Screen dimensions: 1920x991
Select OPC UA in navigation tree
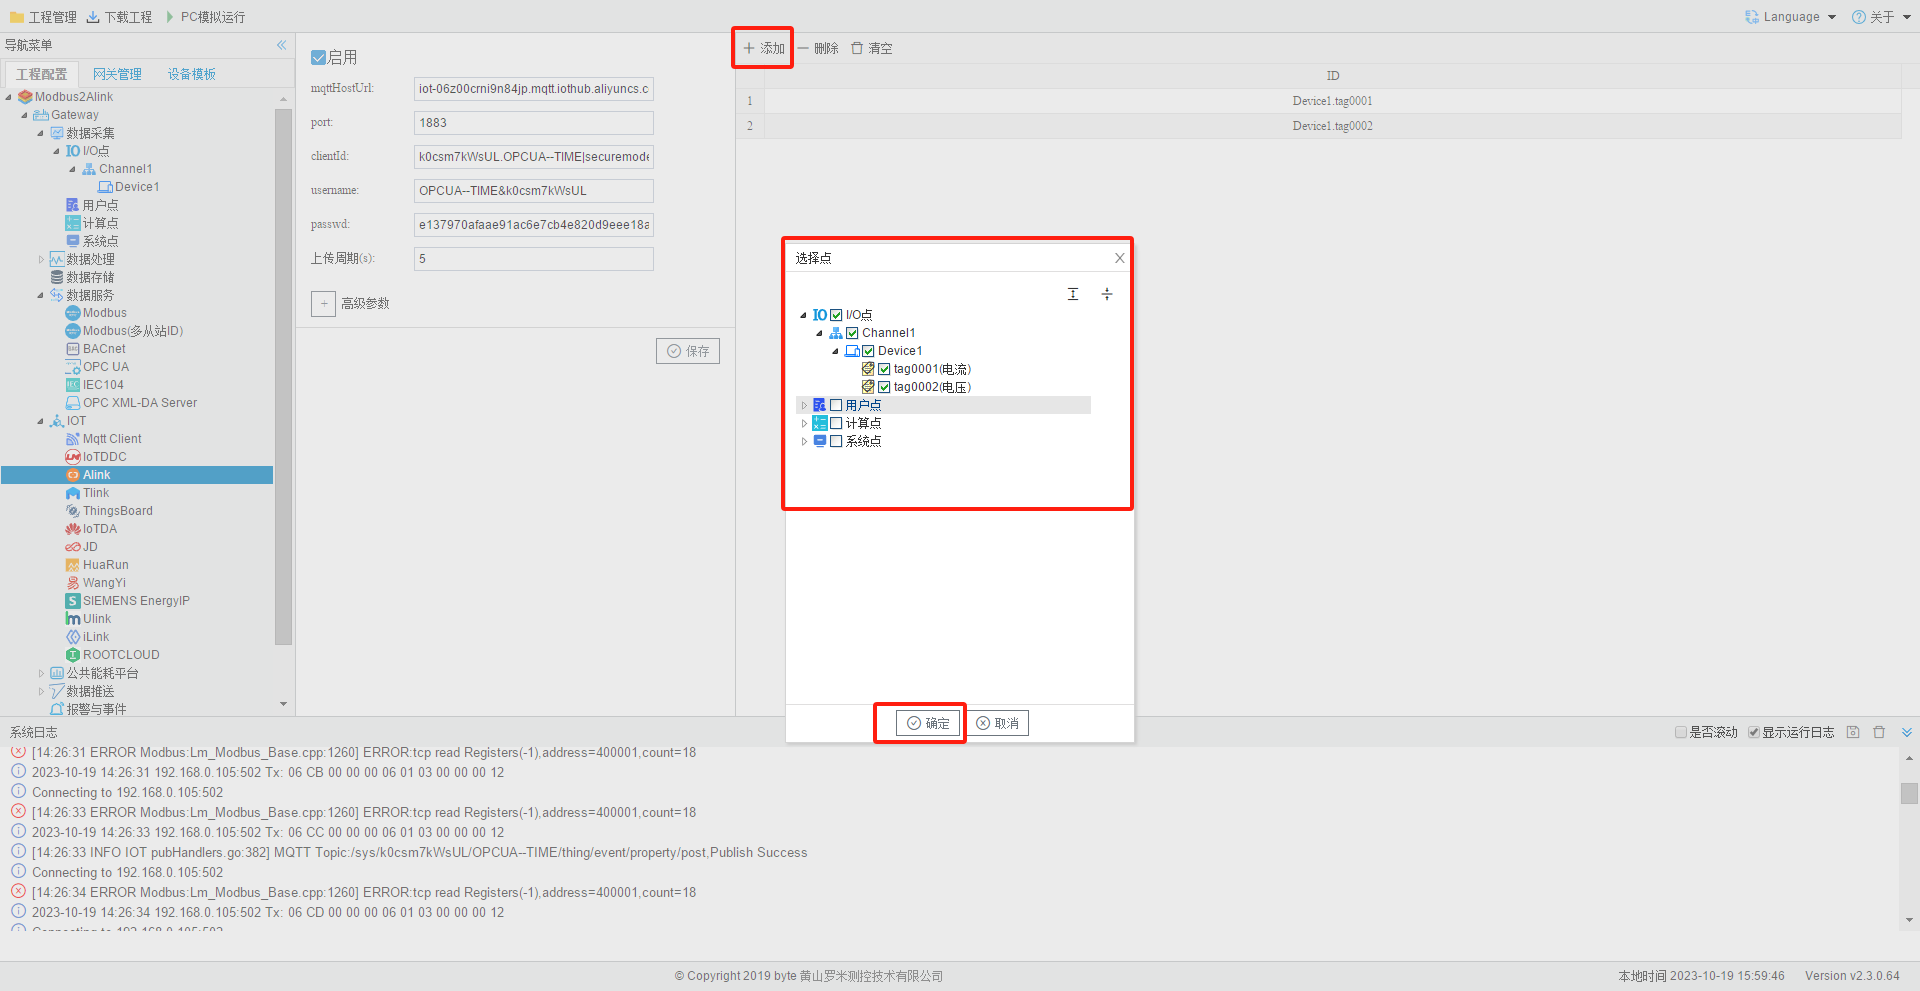[106, 367]
